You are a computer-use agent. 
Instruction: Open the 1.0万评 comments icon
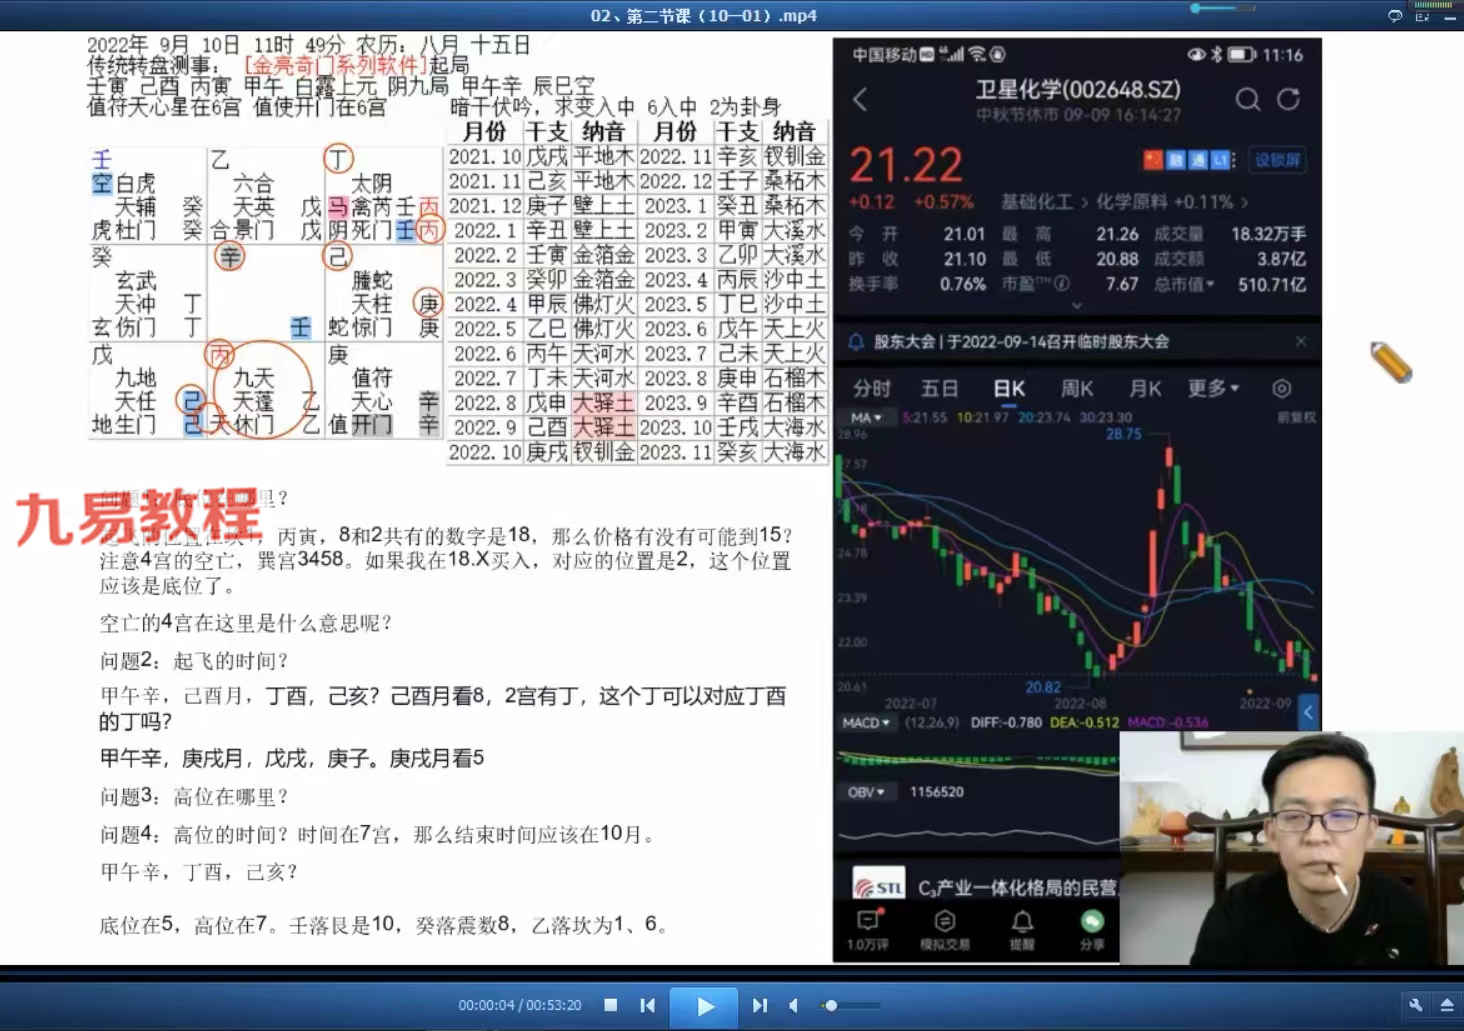[868, 929]
